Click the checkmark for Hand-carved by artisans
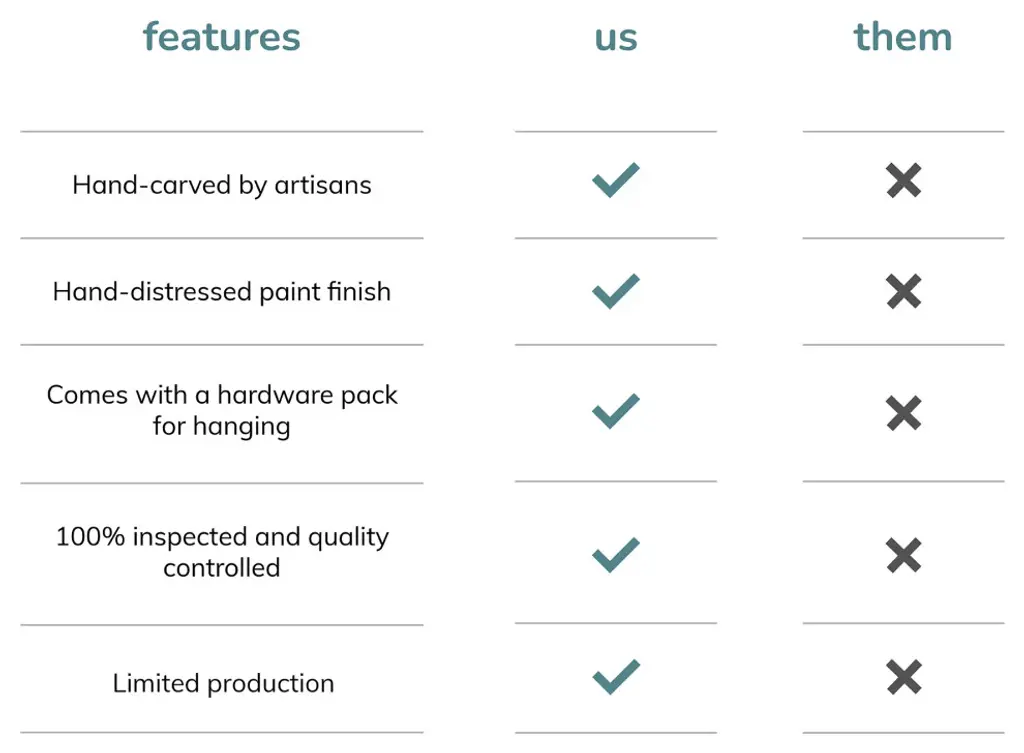Viewport: 1024px width, 753px height. point(615,181)
